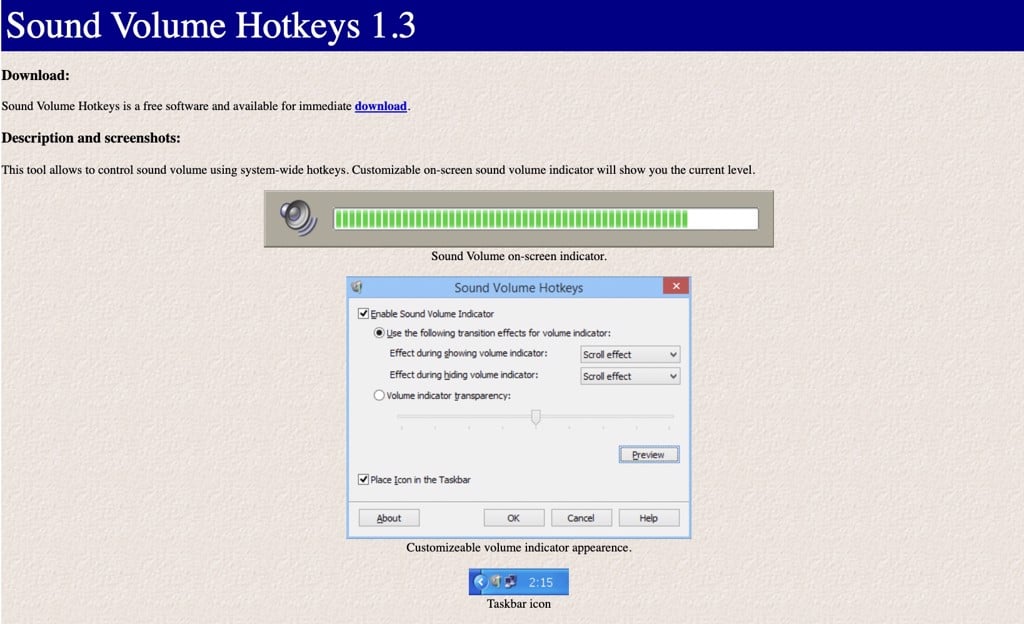Click the green volume level progress bar
Image resolution: width=1024 pixels, height=624 pixels.
[x=545, y=219]
